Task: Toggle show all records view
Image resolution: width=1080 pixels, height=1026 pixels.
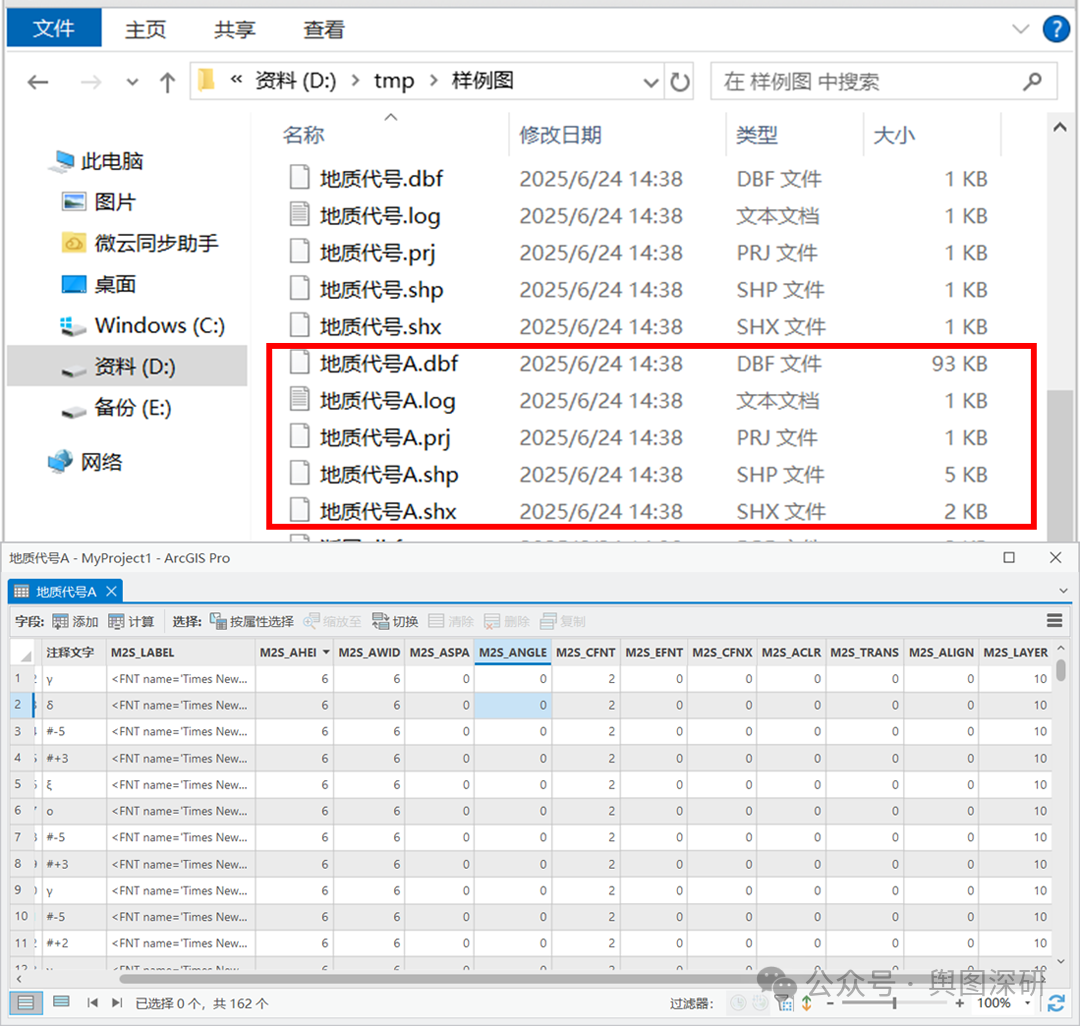Action: (x=26, y=1003)
